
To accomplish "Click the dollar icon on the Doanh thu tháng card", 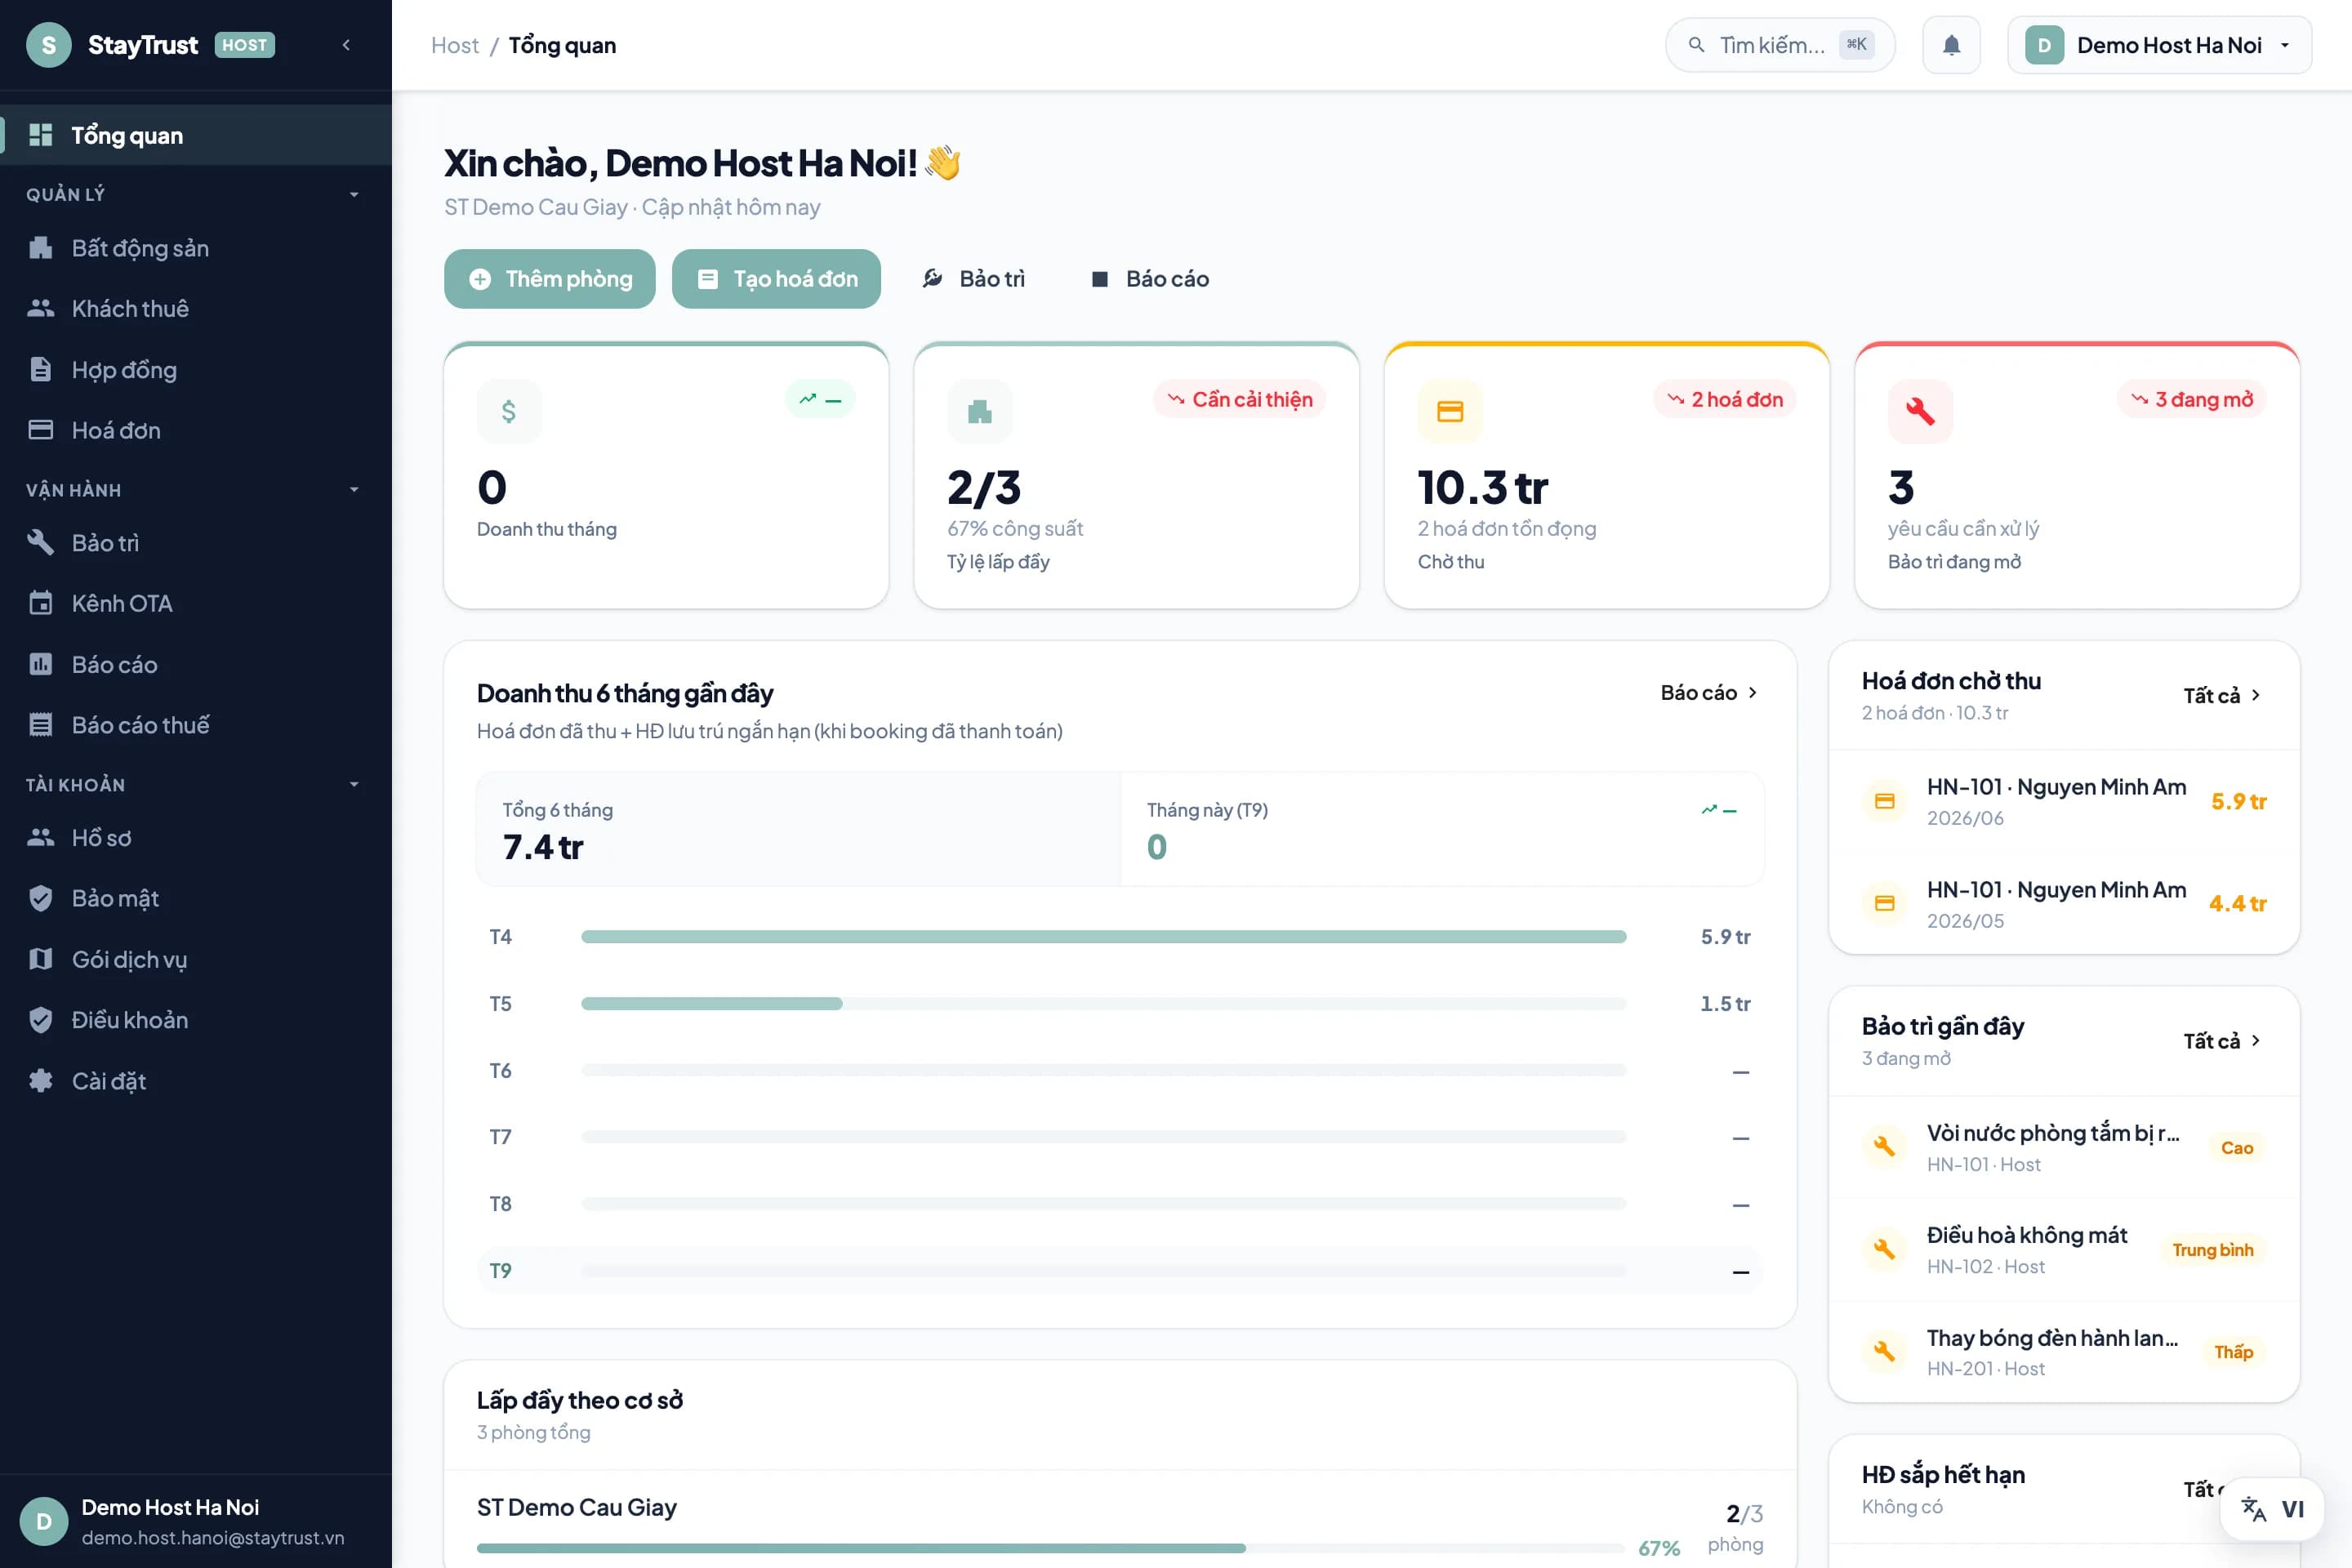I will (509, 411).
